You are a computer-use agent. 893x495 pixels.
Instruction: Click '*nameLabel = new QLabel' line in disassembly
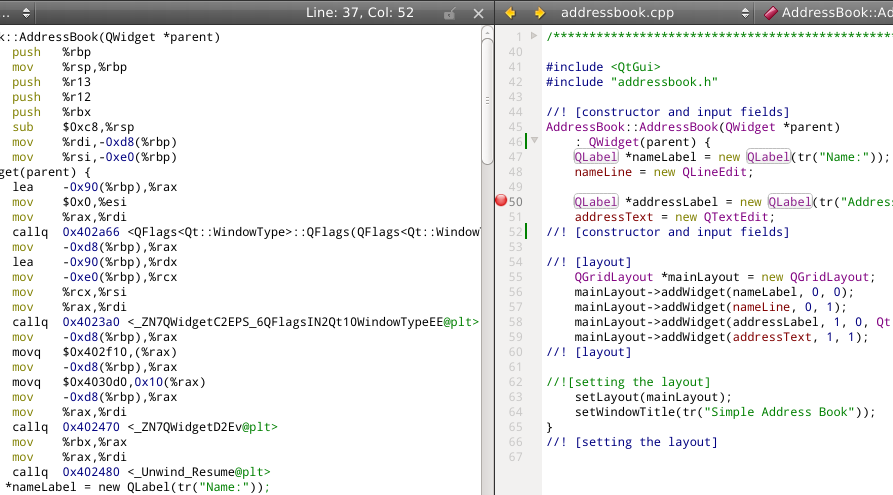[x=137, y=487]
